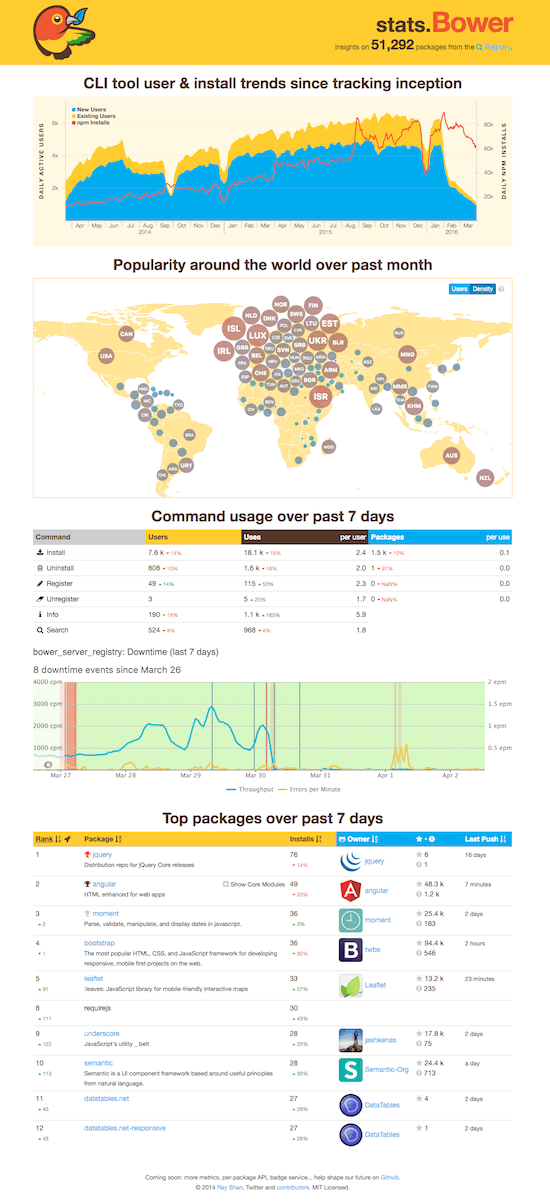Click the LUX bubble on the map
Viewport: 550px width, 1202px height.
coord(258,335)
